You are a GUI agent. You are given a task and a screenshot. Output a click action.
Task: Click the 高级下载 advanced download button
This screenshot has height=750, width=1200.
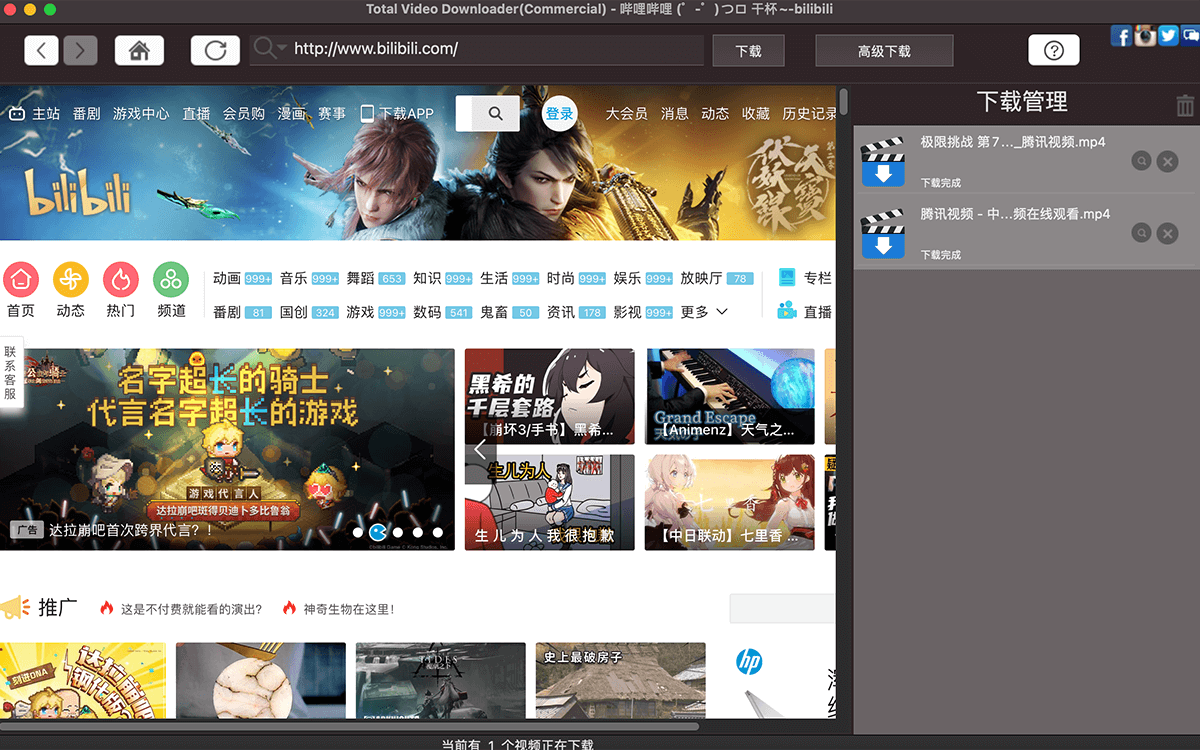884,50
